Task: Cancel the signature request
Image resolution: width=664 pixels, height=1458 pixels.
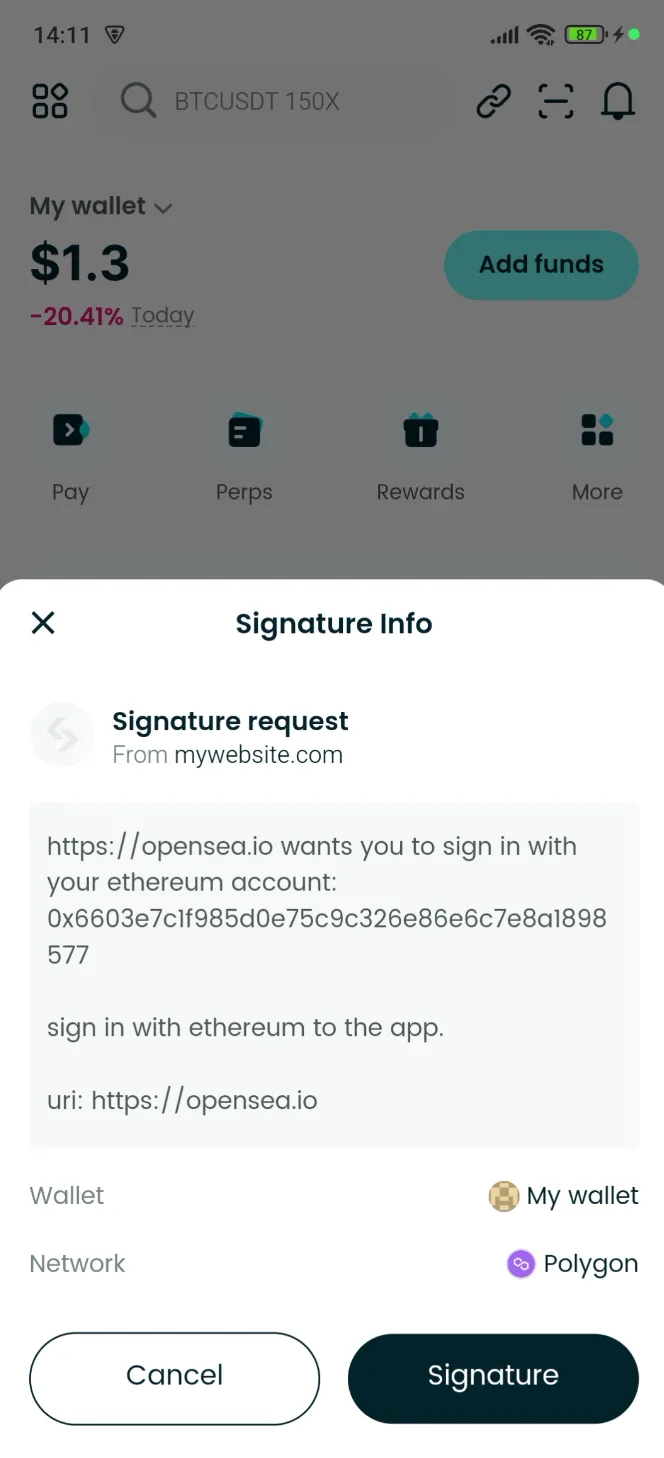Action: [x=174, y=1375]
